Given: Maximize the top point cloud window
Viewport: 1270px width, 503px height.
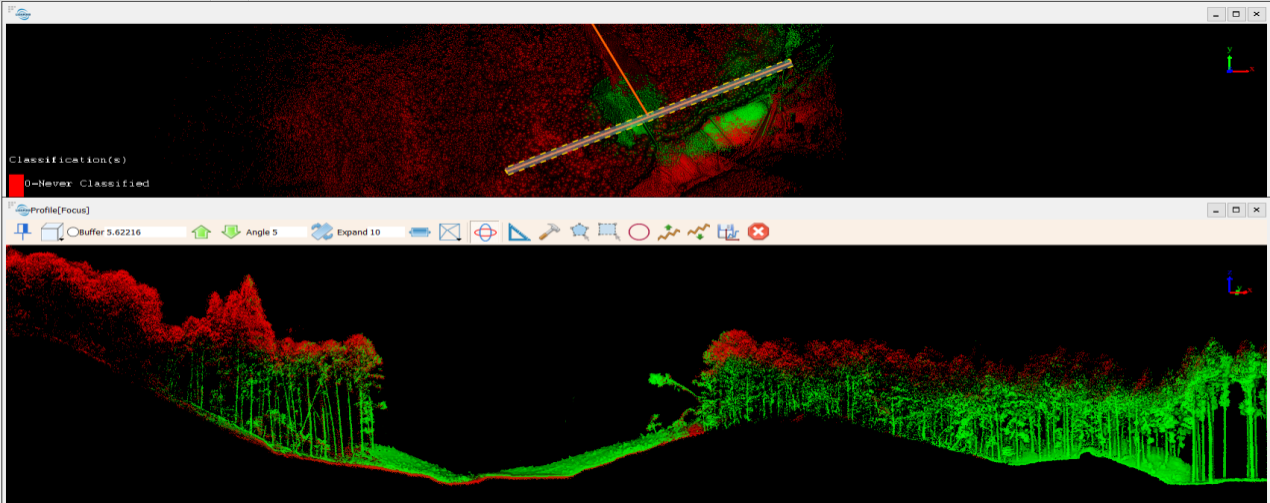Looking at the screenshot, I should coord(1235,14).
